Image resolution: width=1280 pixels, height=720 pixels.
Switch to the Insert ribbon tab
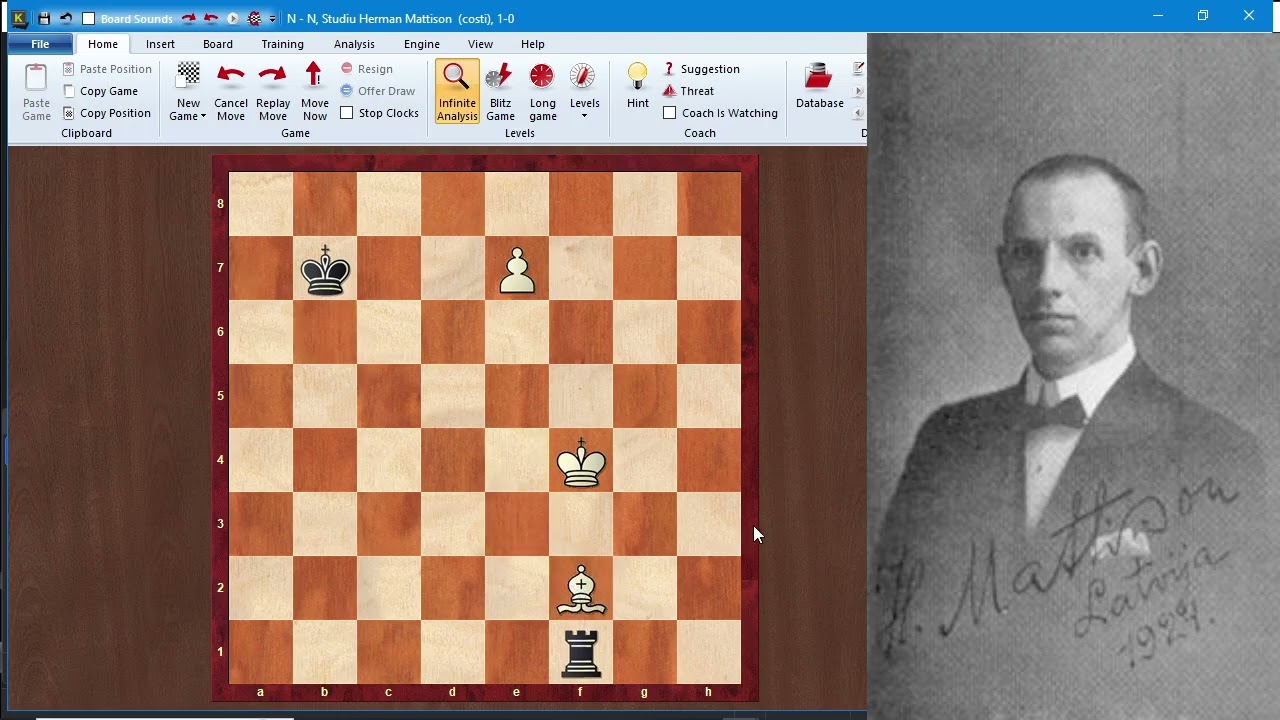[160, 44]
